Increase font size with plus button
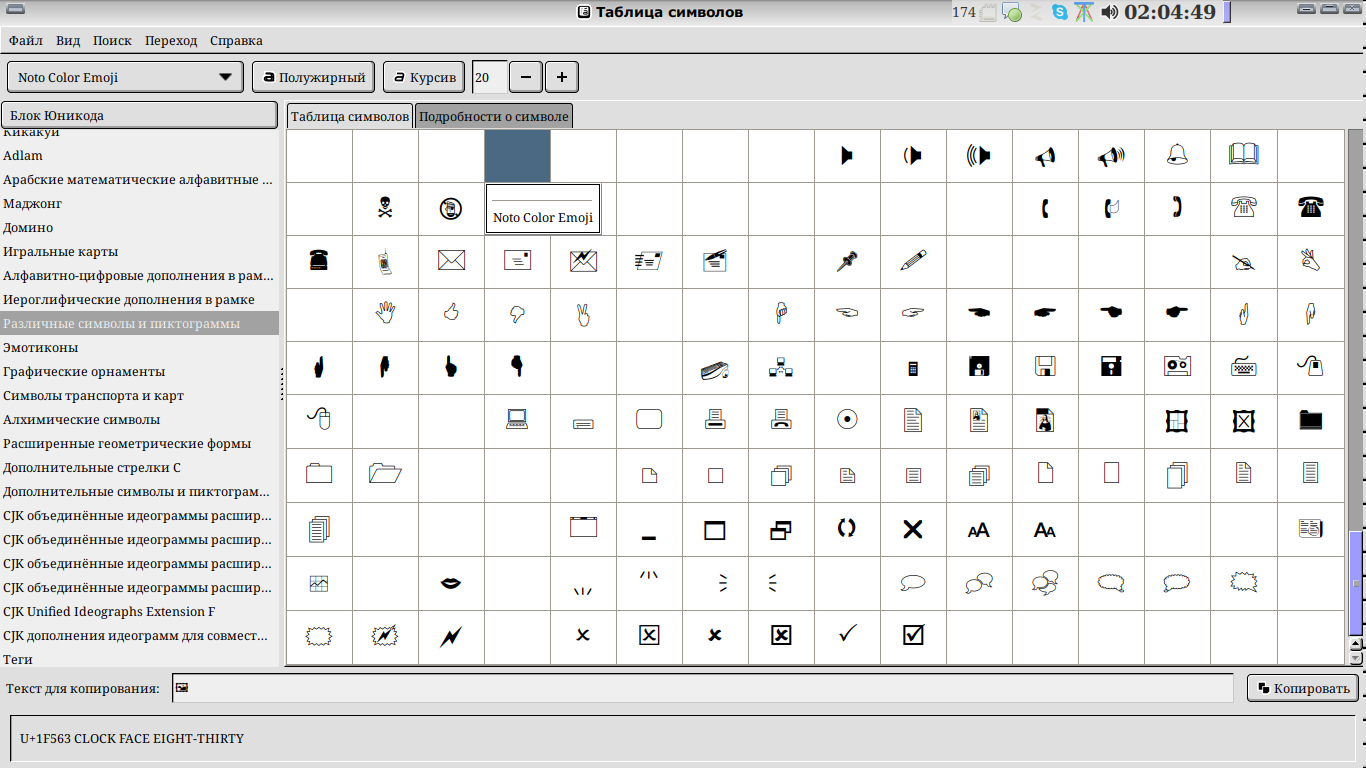 561,77
